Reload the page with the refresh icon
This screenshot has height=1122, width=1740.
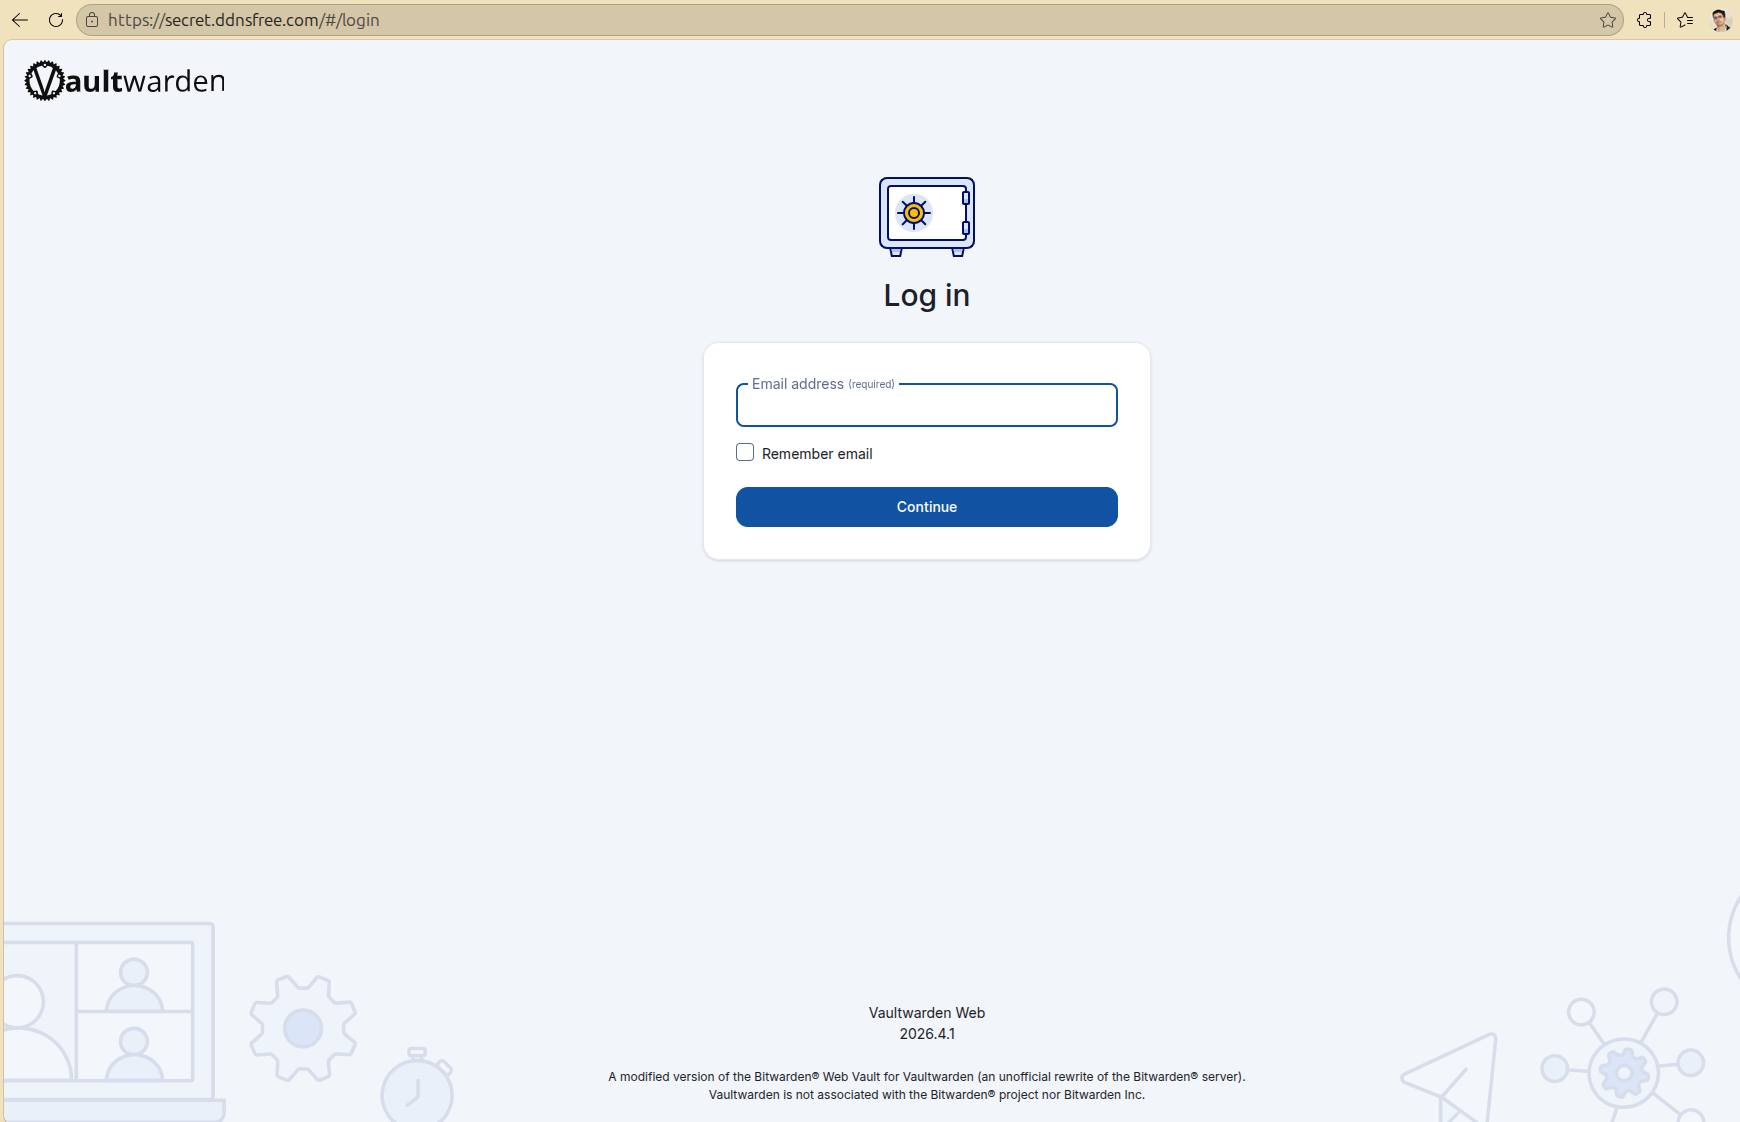[x=56, y=20]
